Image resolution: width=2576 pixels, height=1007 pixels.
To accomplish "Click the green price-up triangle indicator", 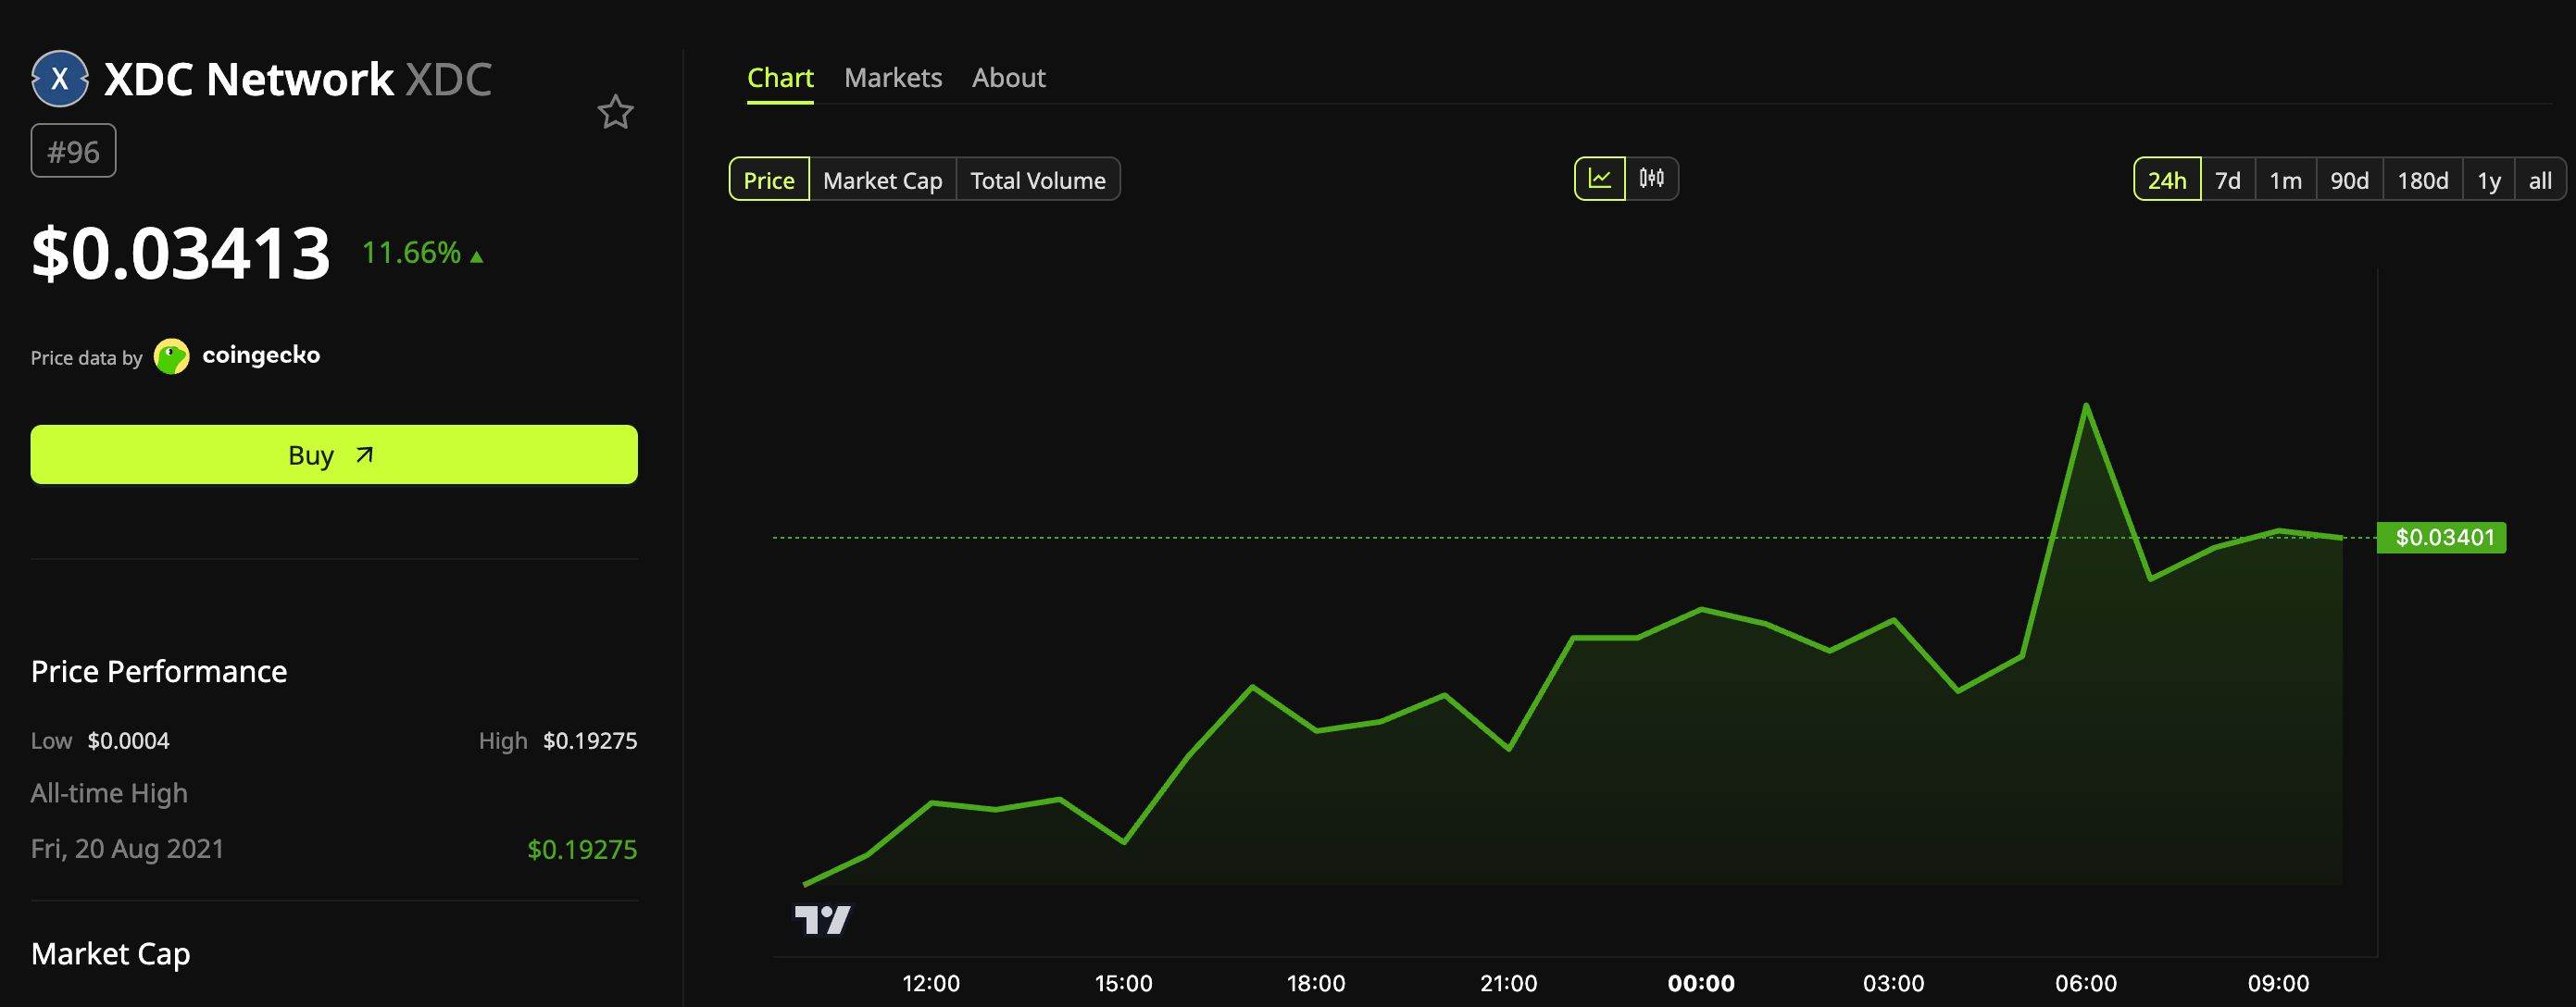I will click(477, 257).
